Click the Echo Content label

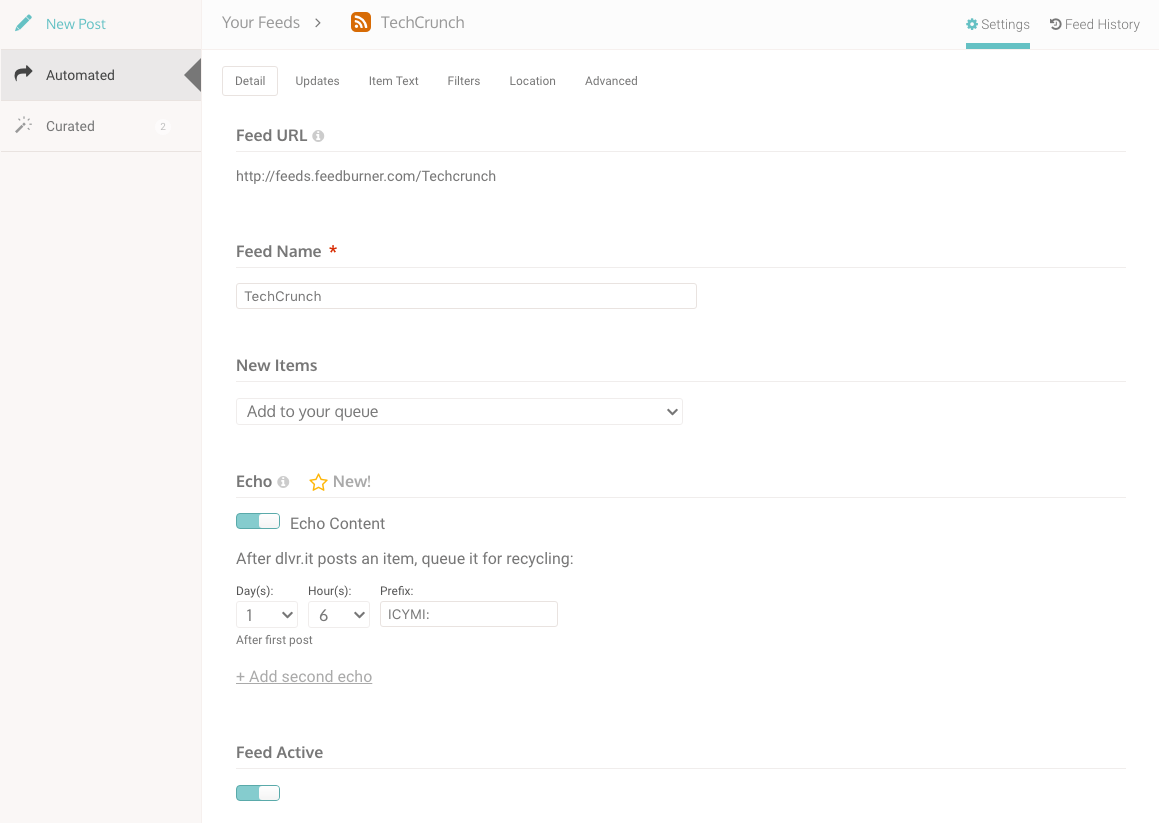337,524
